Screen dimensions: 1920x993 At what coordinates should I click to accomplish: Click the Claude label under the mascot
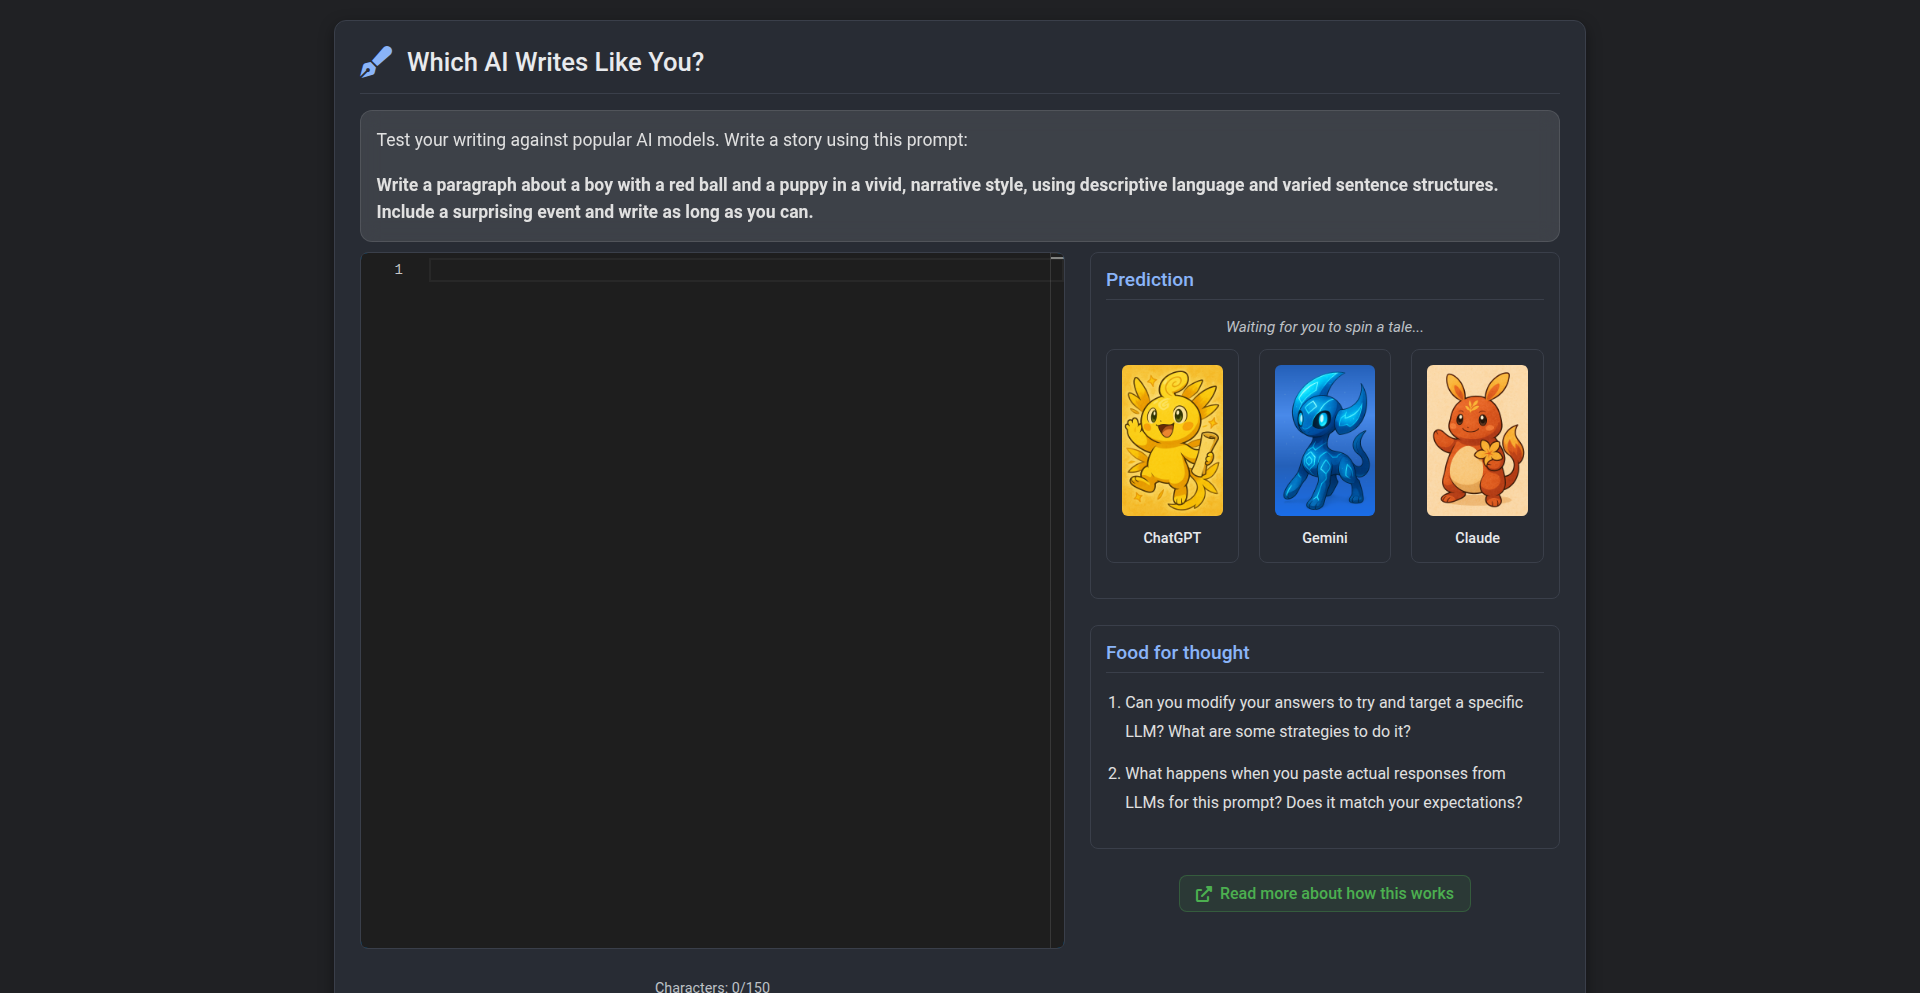click(x=1477, y=538)
